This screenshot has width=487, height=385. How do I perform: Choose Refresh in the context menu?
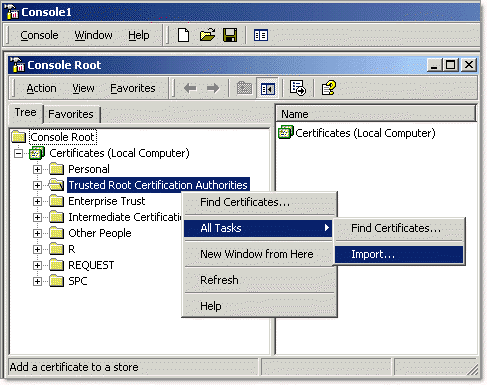click(x=259, y=280)
